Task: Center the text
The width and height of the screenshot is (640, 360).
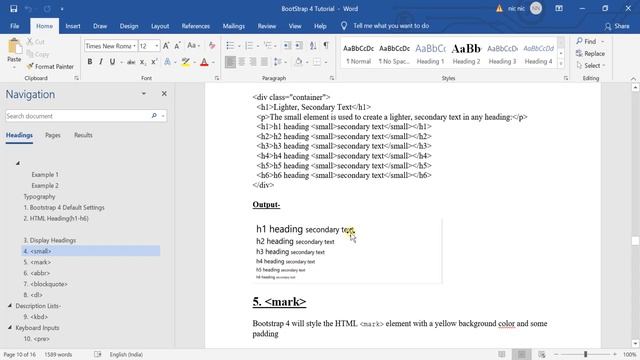Action: (242, 62)
